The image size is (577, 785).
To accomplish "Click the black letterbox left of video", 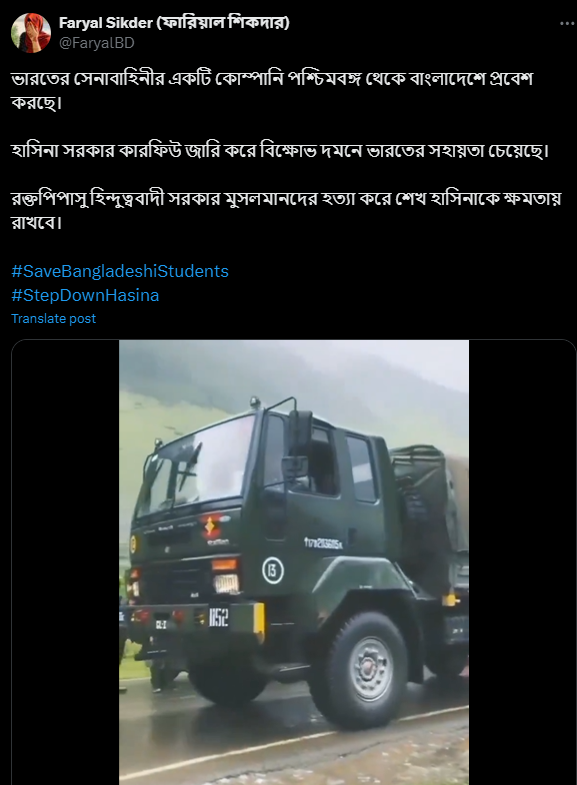I will point(65,562).
